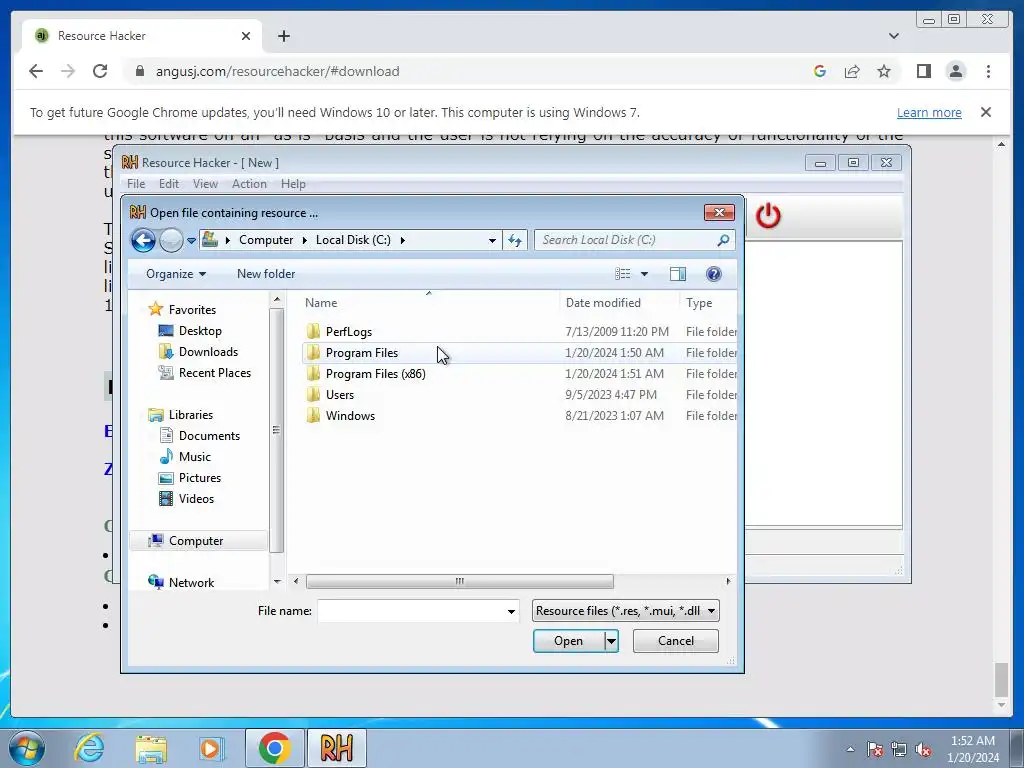Click the navigation pane down scroll arrow
The height and width of the screenshot is (768, 1024).
(277, 581)
